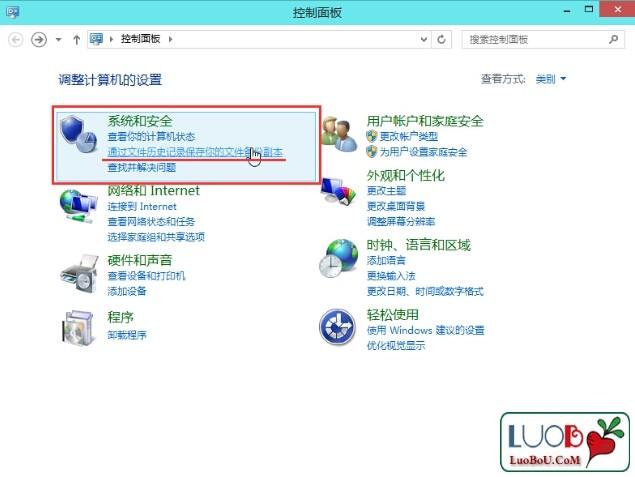Close the Control Panel window

(617, 9)
